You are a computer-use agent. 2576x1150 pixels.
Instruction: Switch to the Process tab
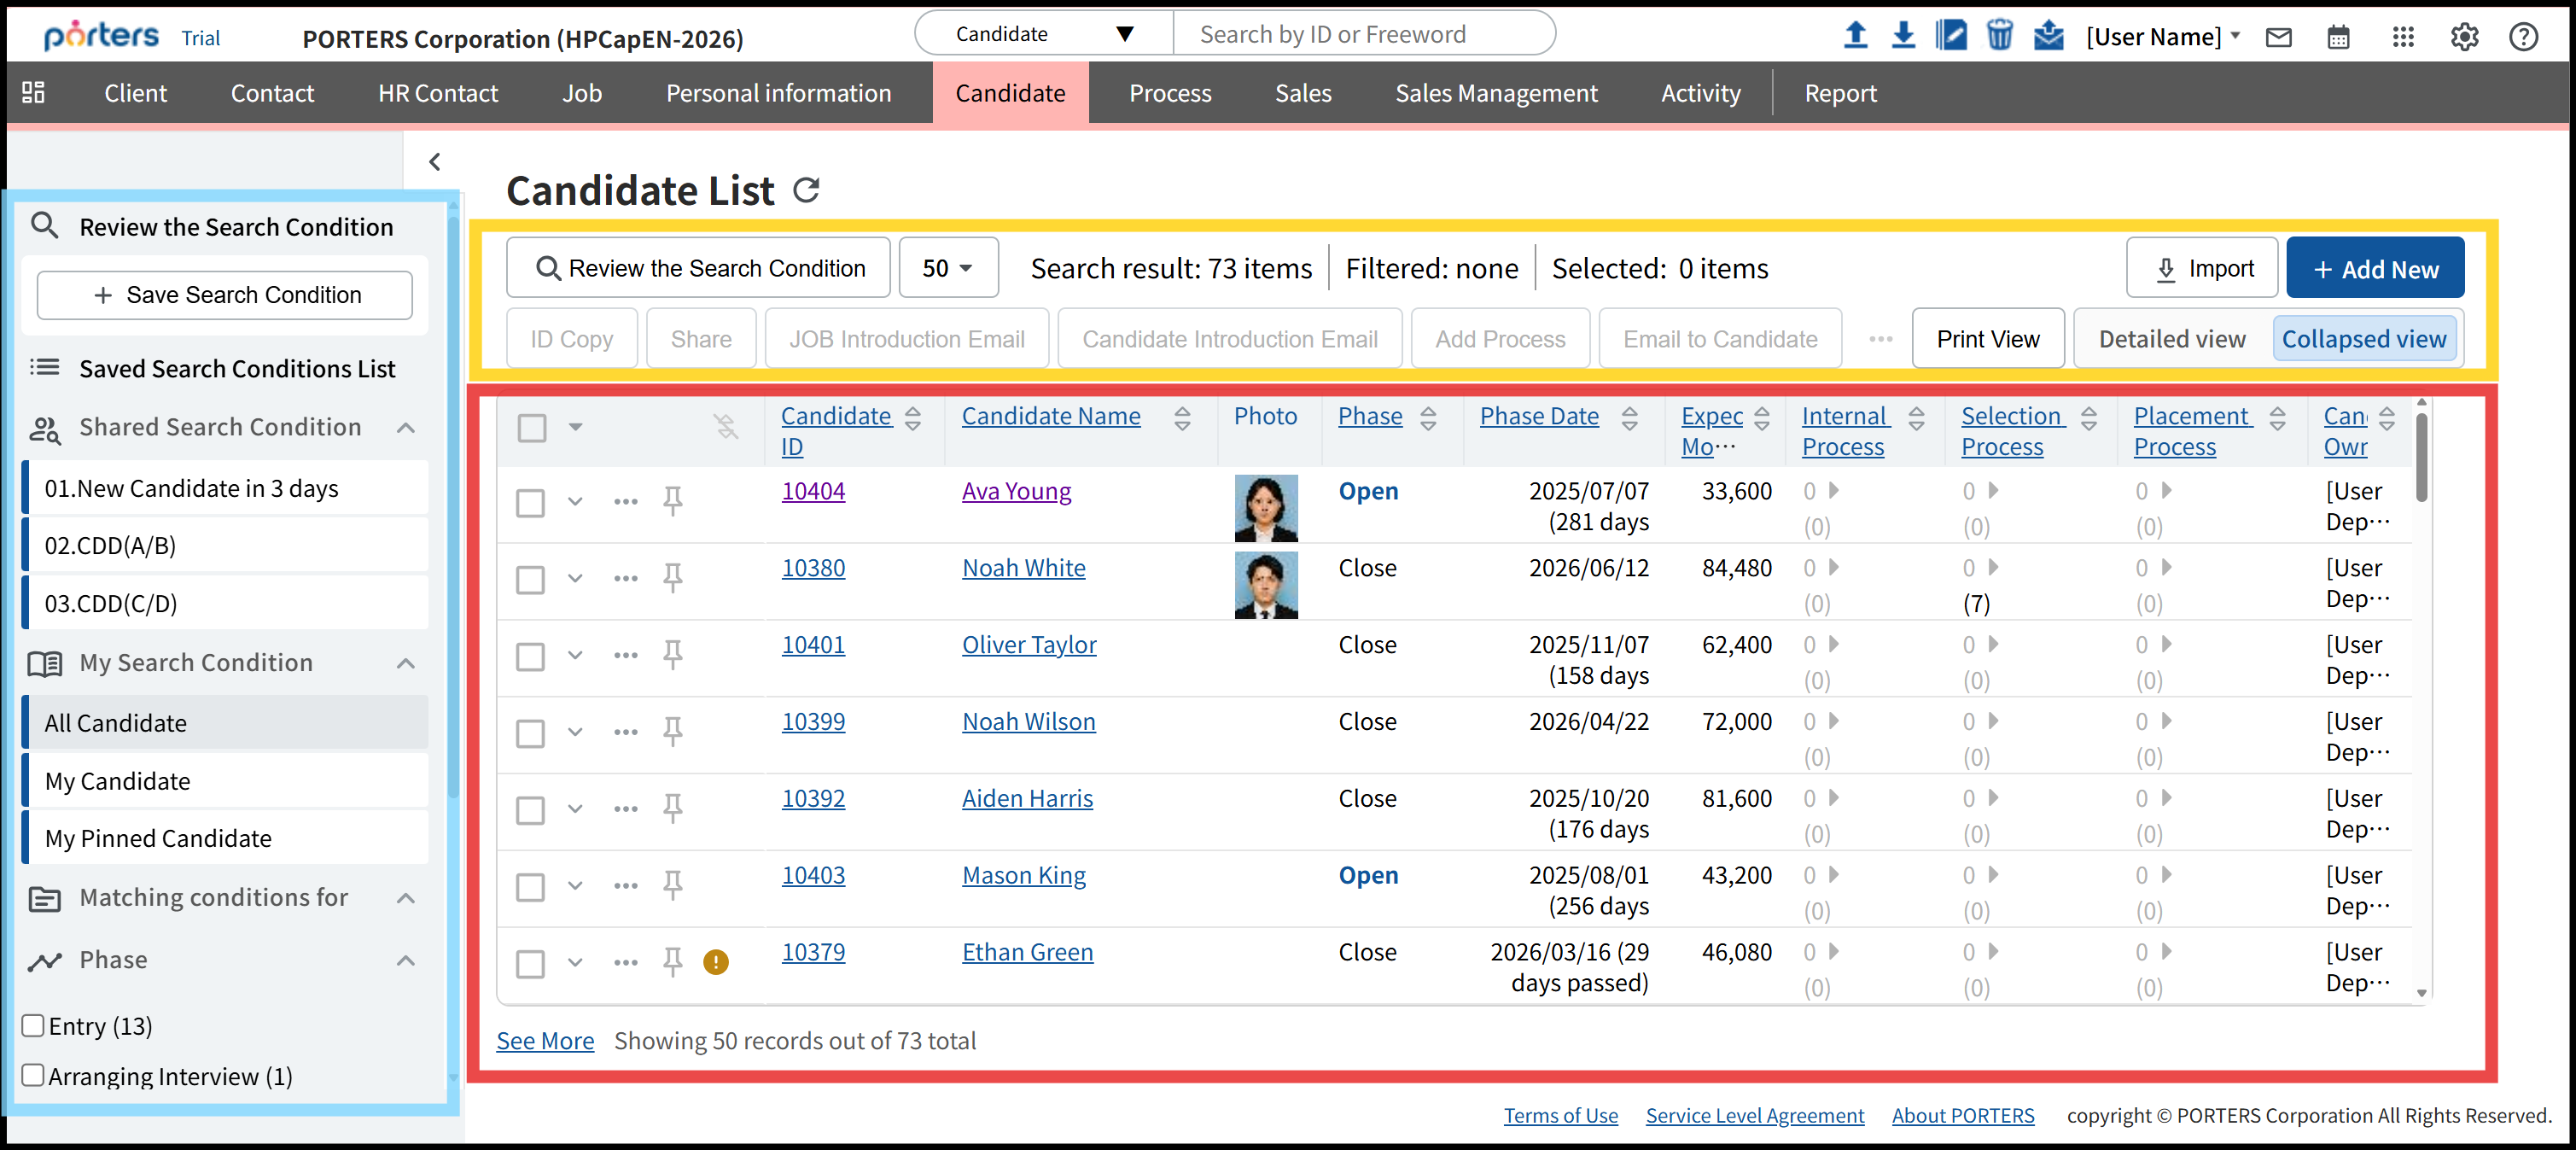coord(1170,93)
